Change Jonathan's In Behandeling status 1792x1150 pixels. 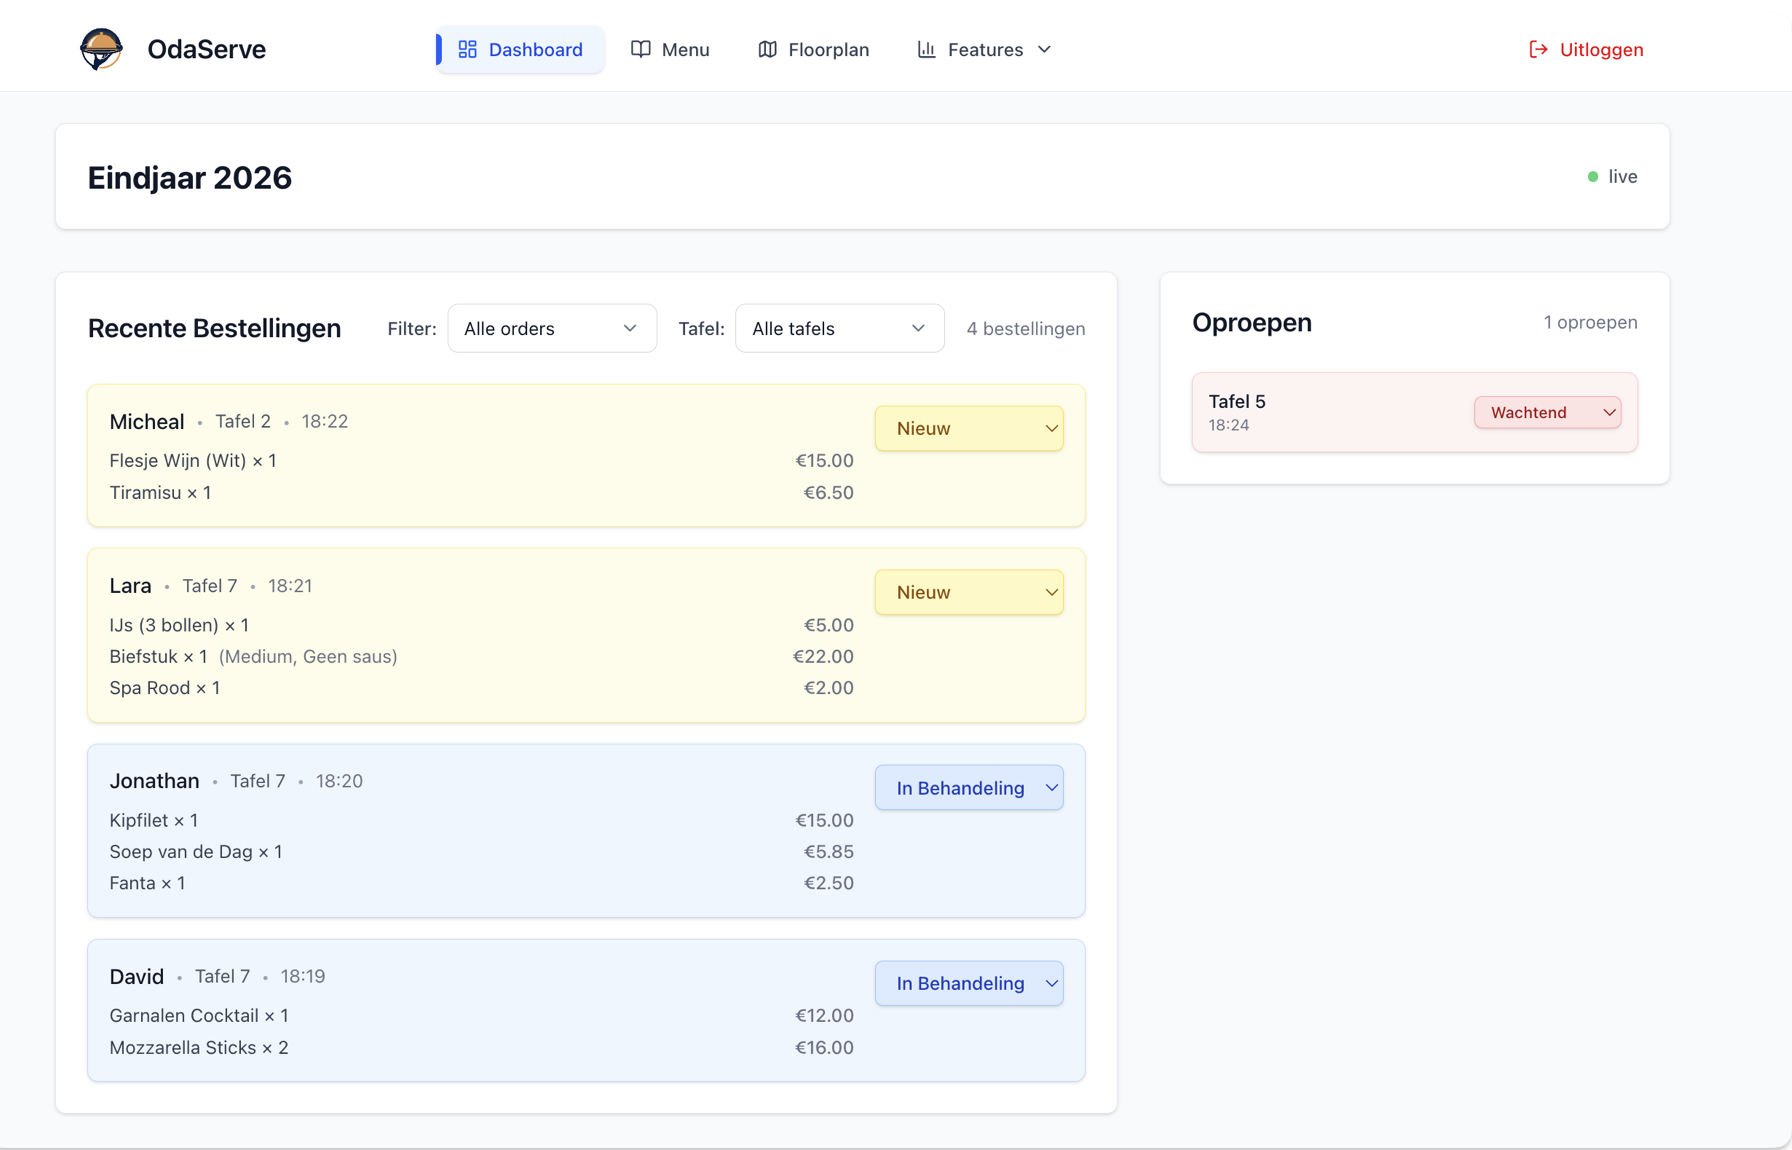[968, 788]
